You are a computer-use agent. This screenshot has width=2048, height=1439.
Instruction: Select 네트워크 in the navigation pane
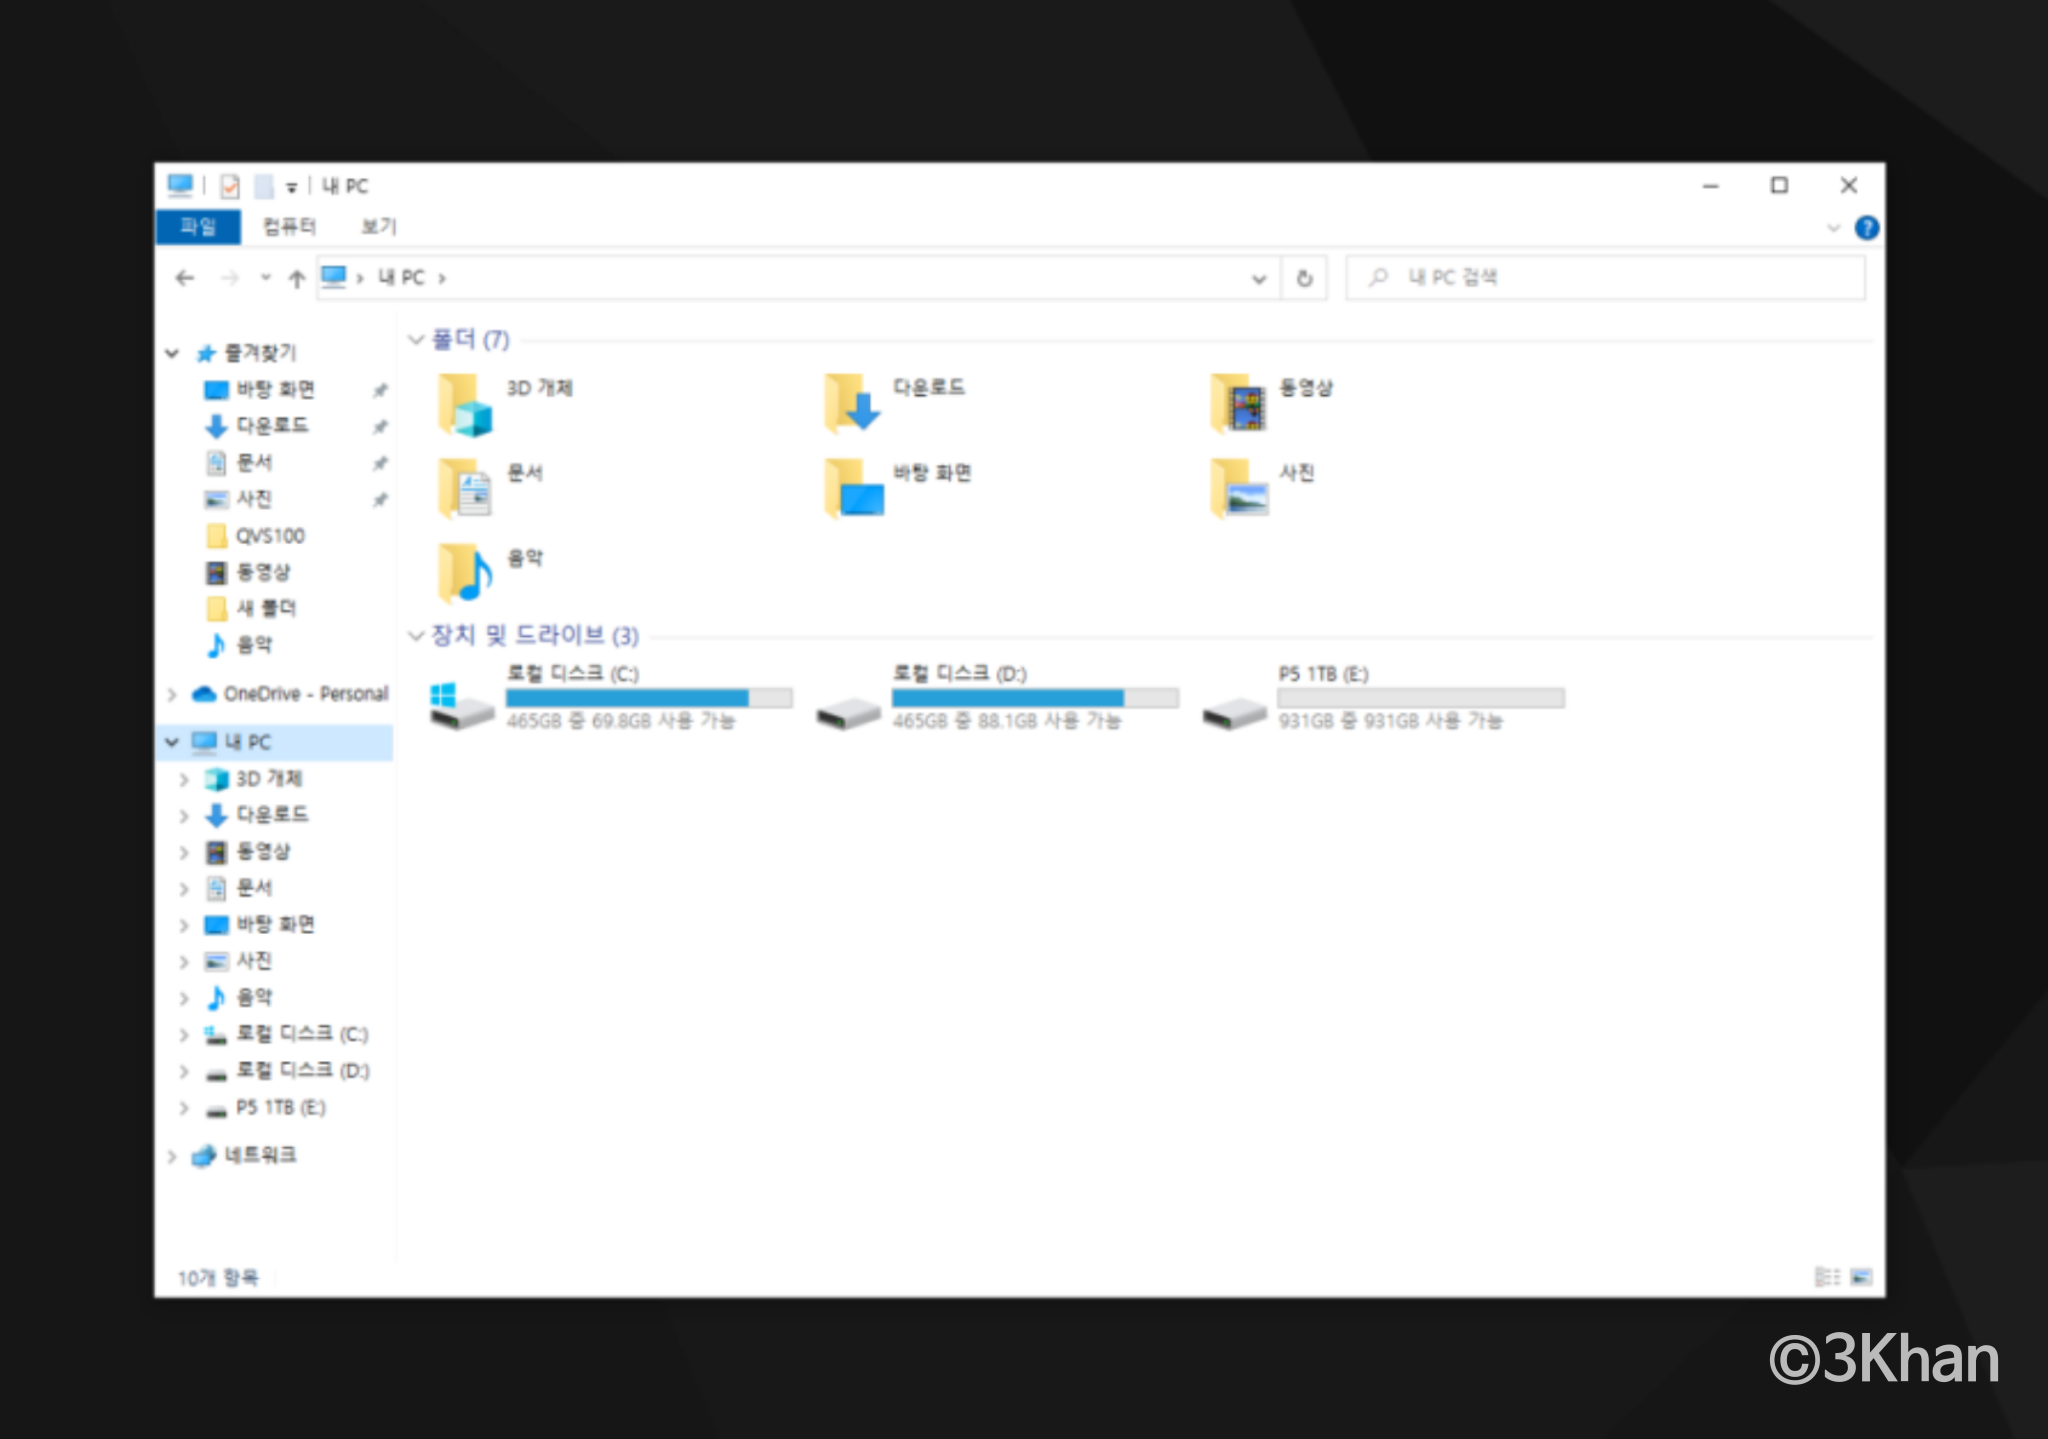[x=259, y=1155]
